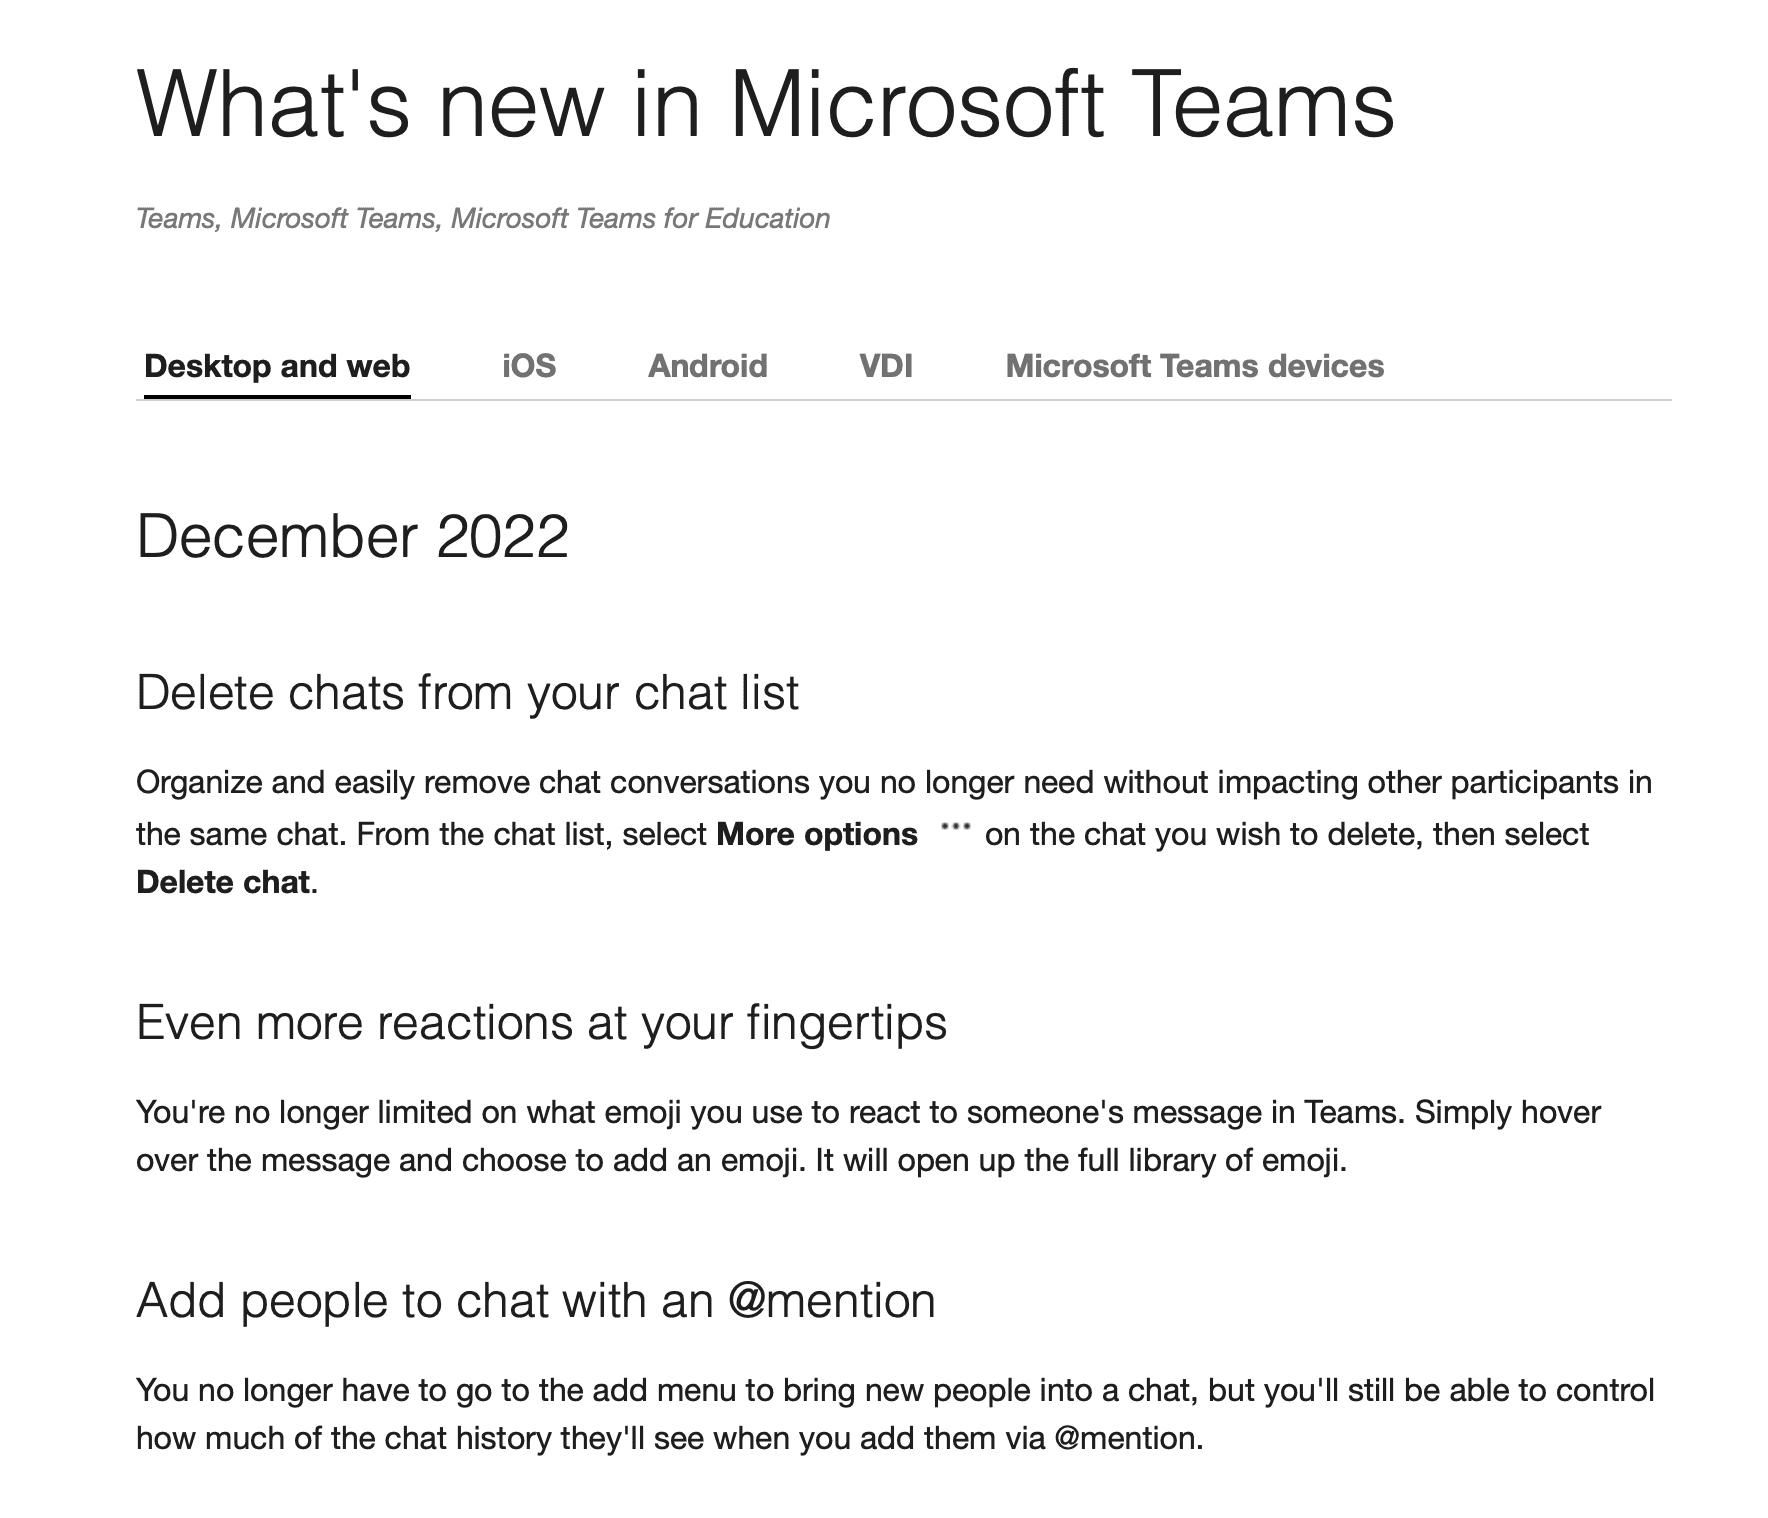Open the Microsoft Teams devices tab
The image size is (1768, 1518).
click(x=1195, y=366)
